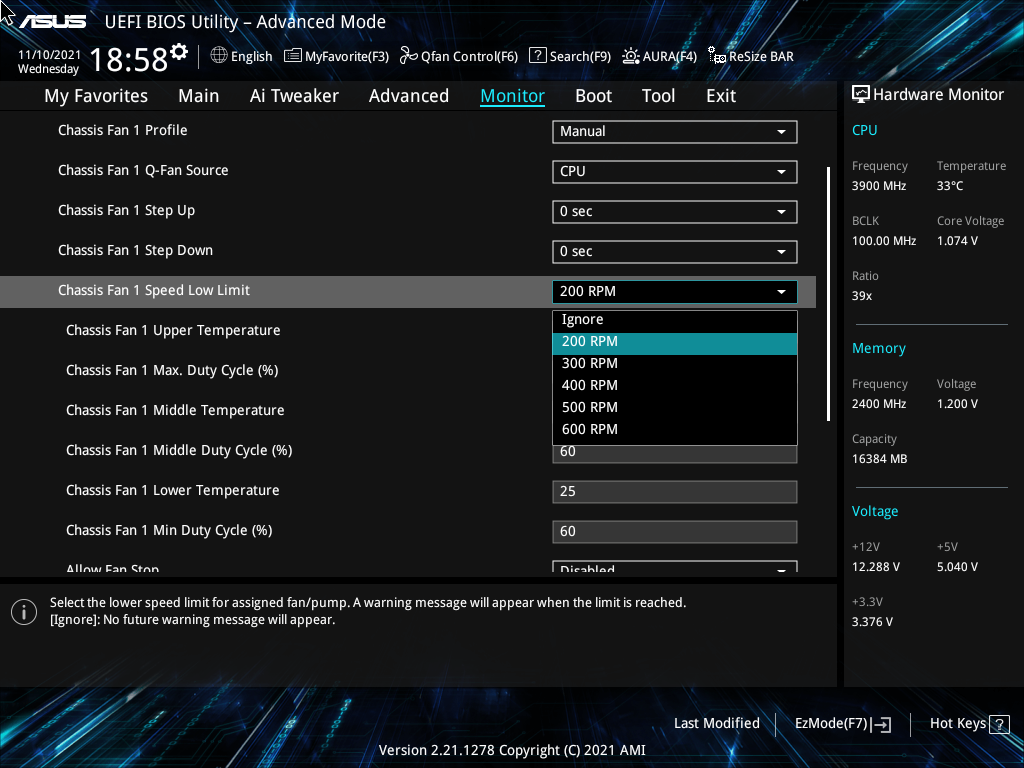Image resolution: width=1024 pixels, height=768 pixels.
Task: Click the 11/10/2021 Wednesday date
Action: 49,62
